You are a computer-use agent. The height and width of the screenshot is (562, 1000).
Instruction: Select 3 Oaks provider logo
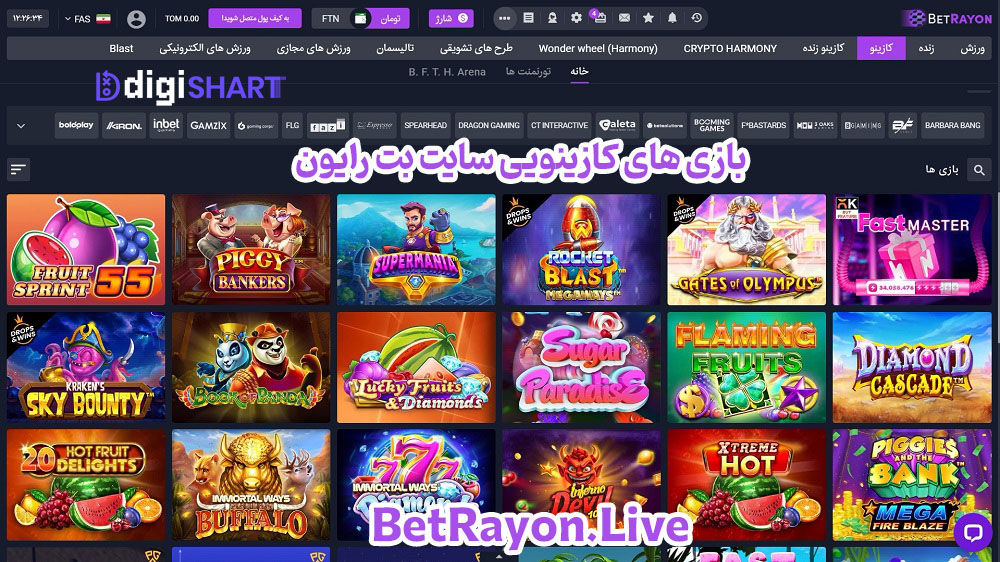click(x=815, y=126)
